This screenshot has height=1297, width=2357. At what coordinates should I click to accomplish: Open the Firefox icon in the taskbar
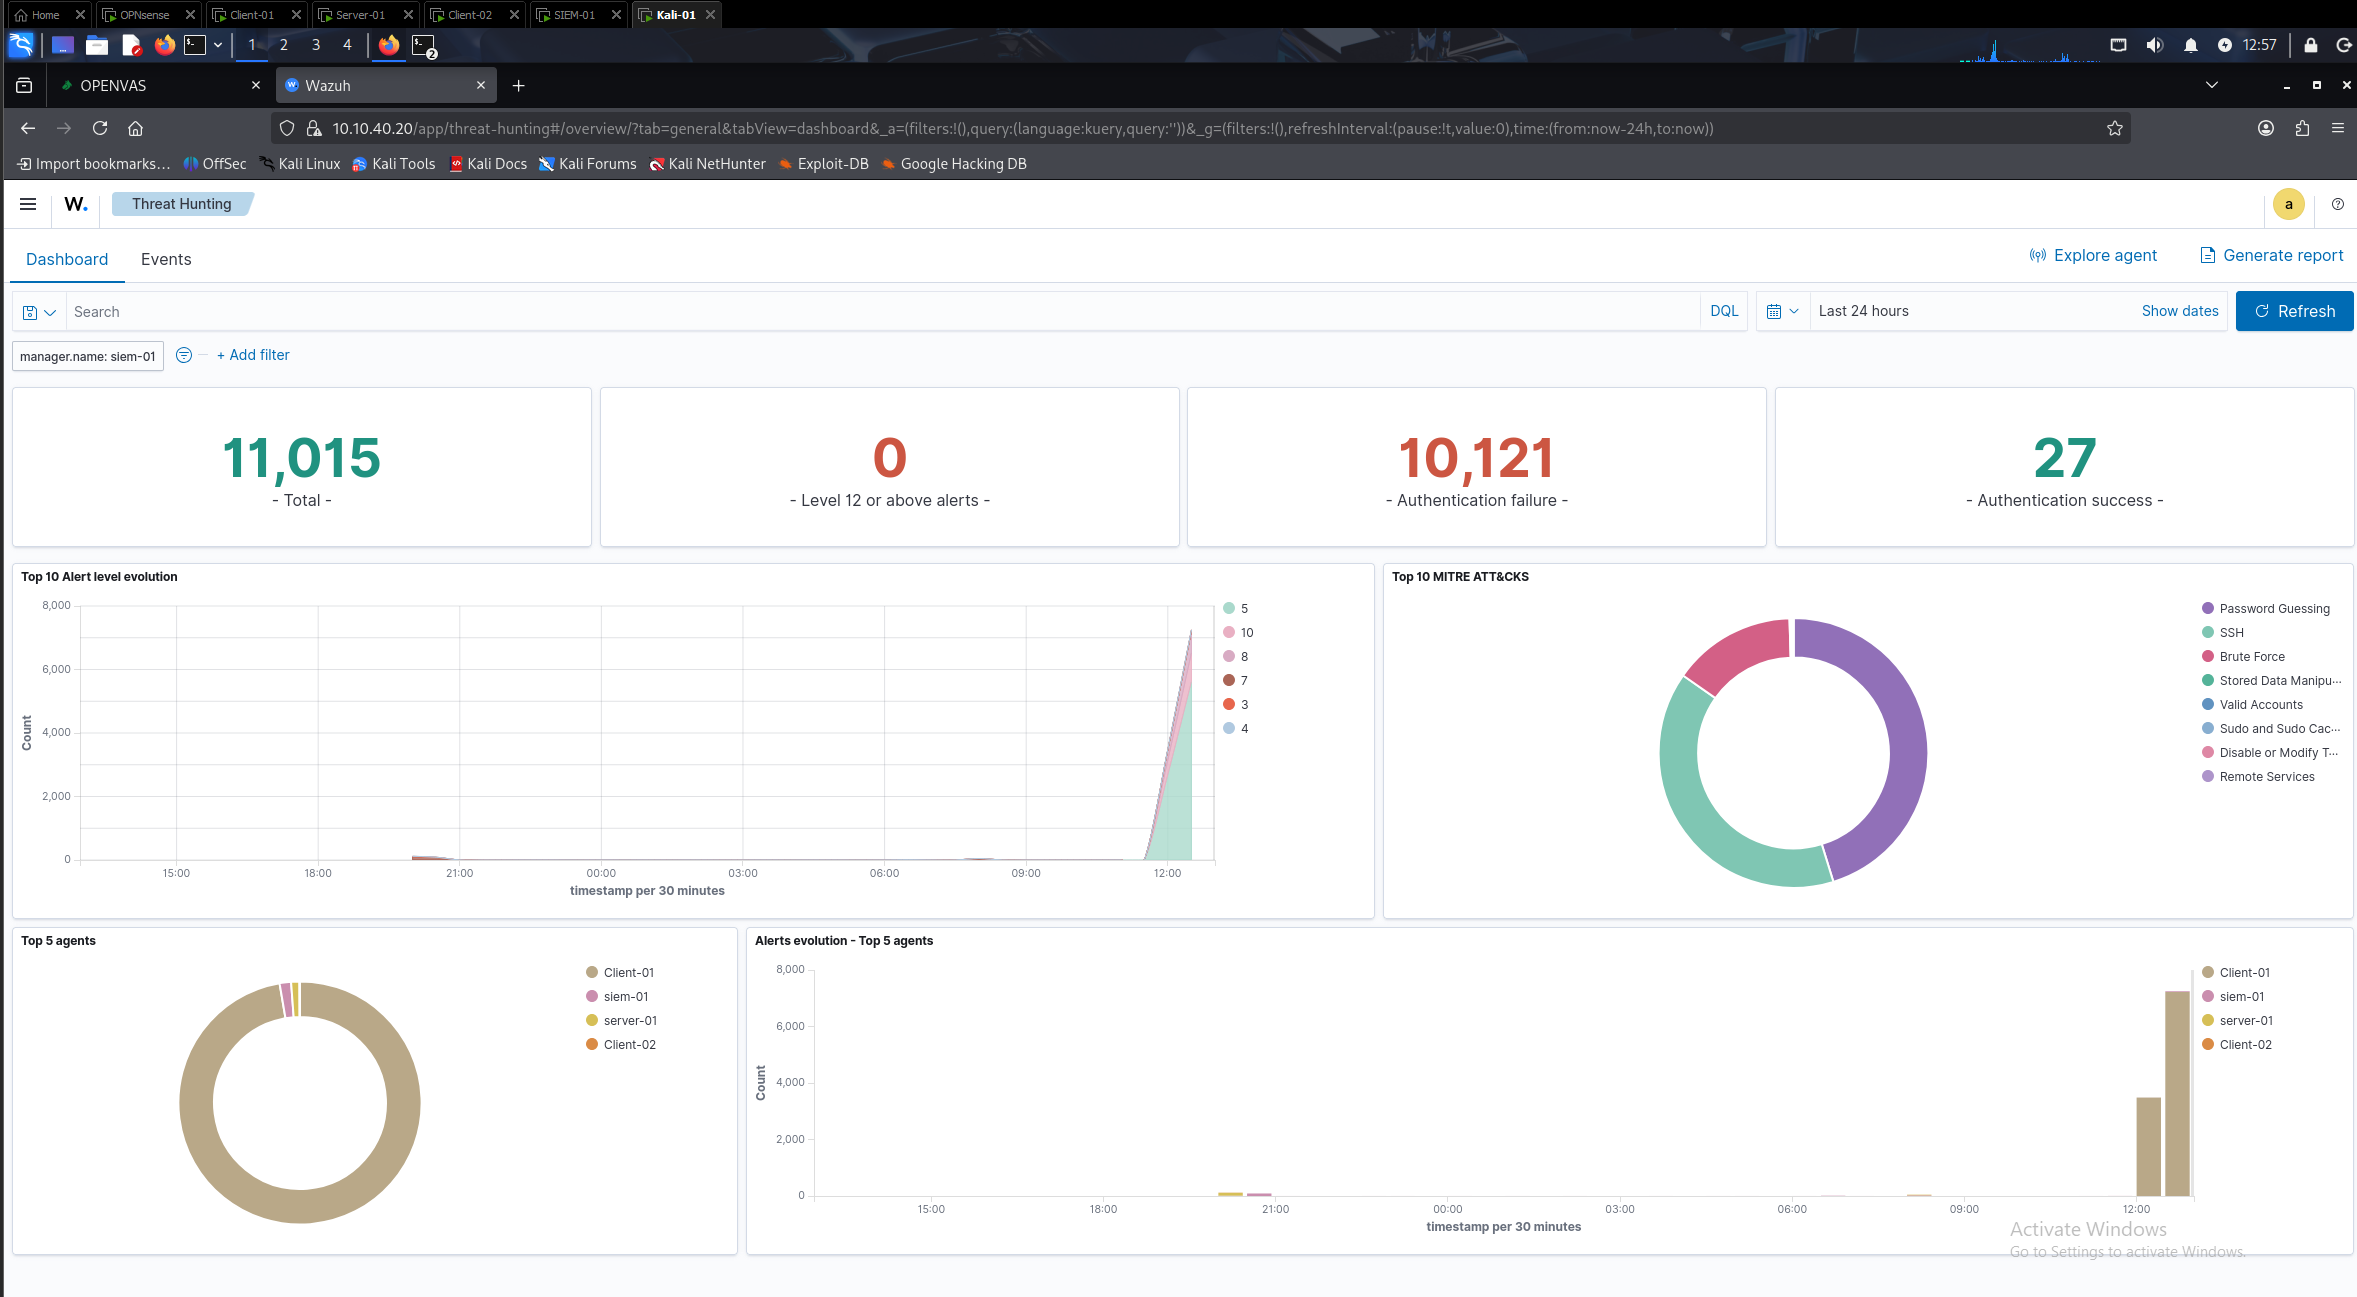tap(164, 45)
